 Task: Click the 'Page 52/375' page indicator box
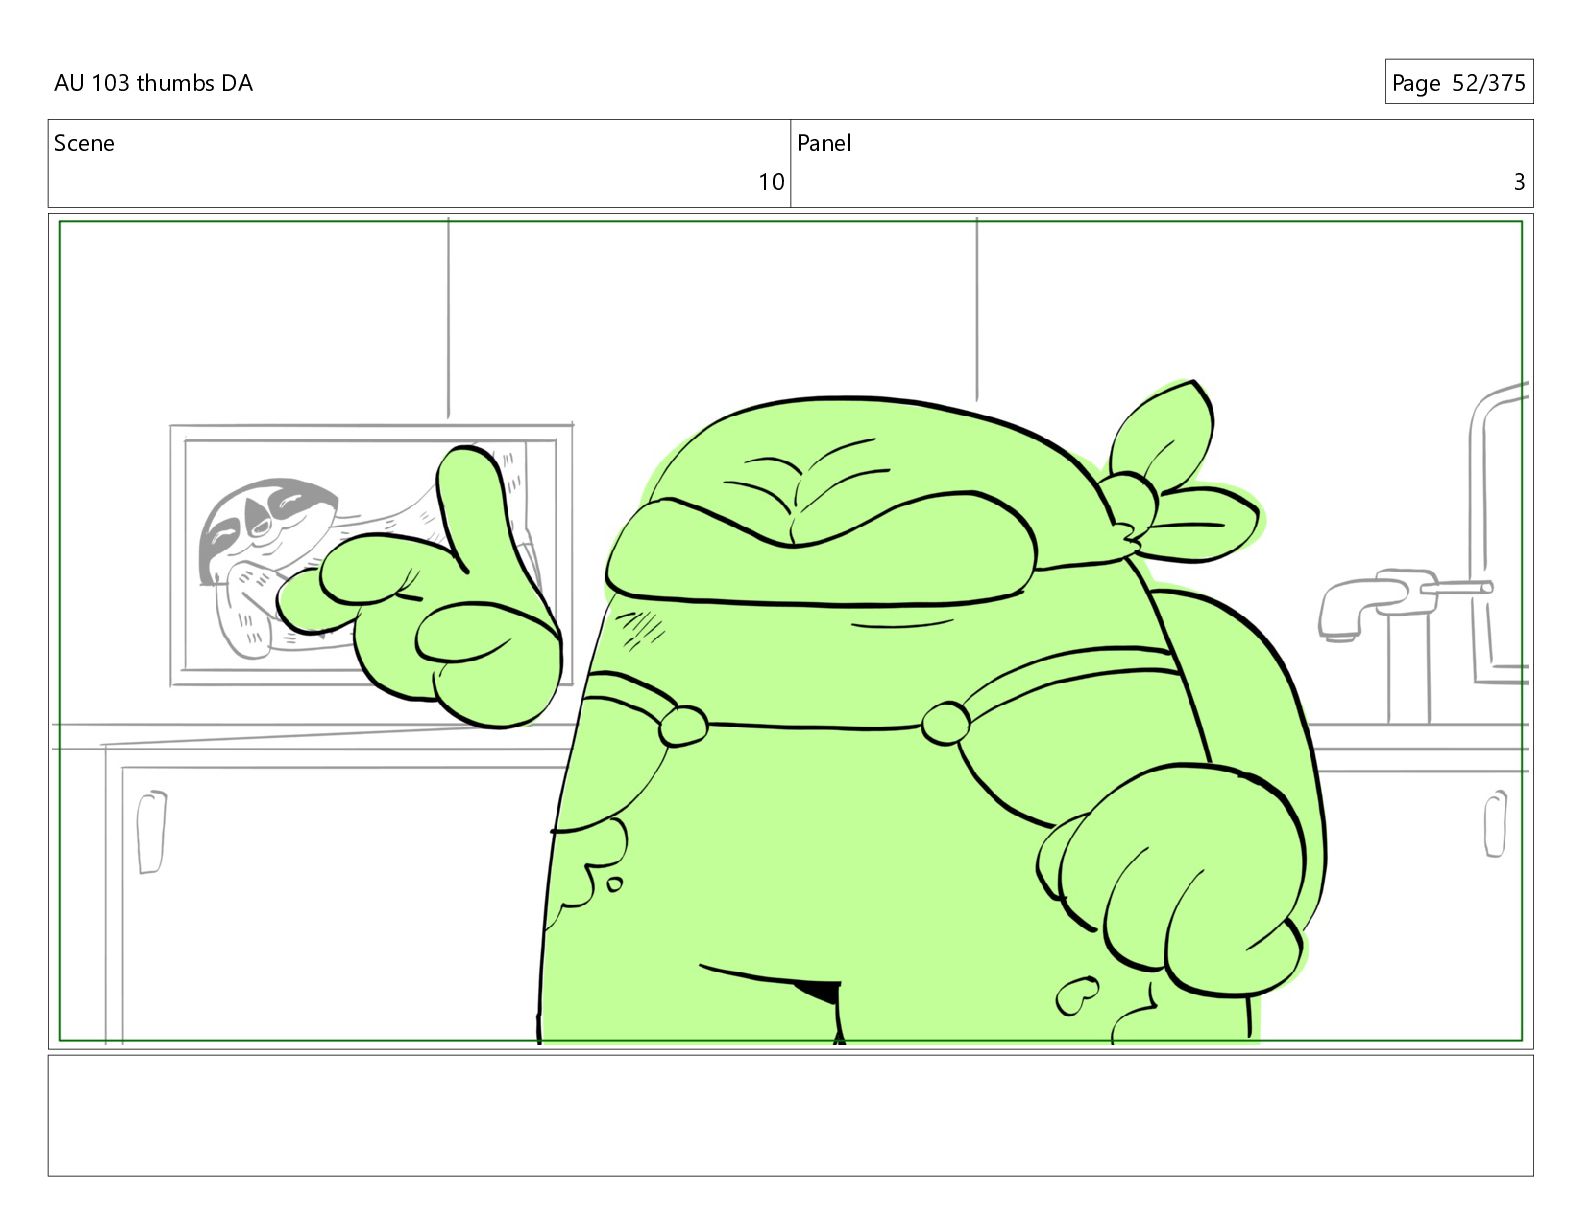(1458, 82)
